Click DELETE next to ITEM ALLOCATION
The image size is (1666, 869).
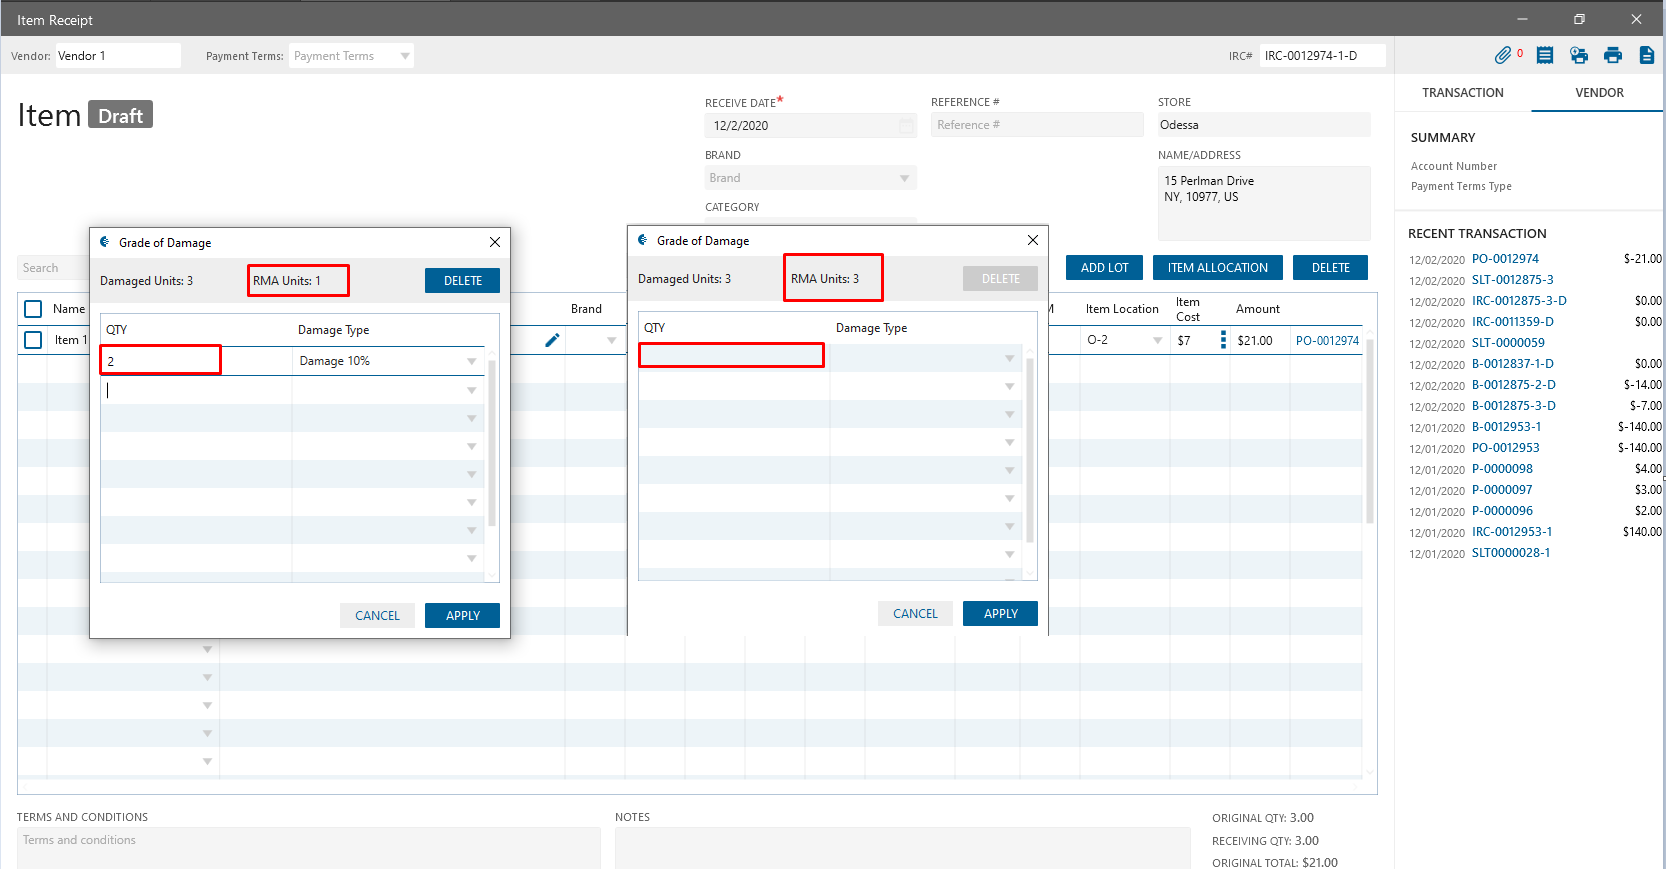[1331, 268]
